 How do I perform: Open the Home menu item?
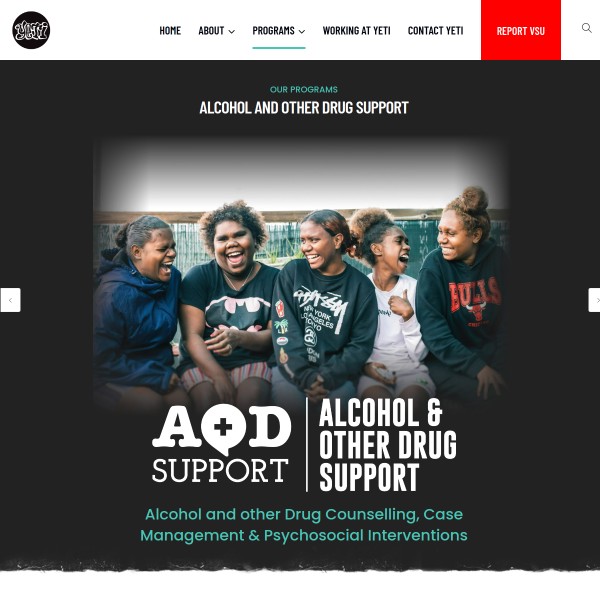[x=170, y=31]
